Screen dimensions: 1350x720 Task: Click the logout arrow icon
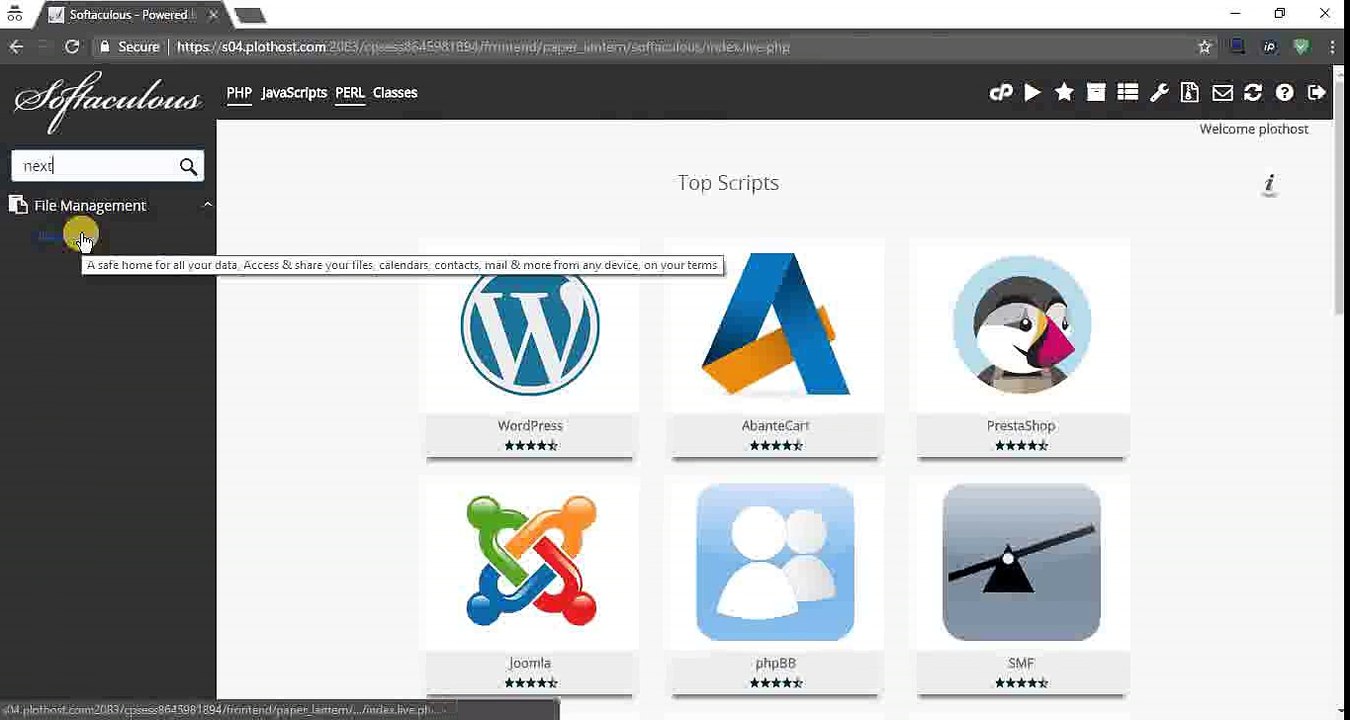coord(1317,92)
